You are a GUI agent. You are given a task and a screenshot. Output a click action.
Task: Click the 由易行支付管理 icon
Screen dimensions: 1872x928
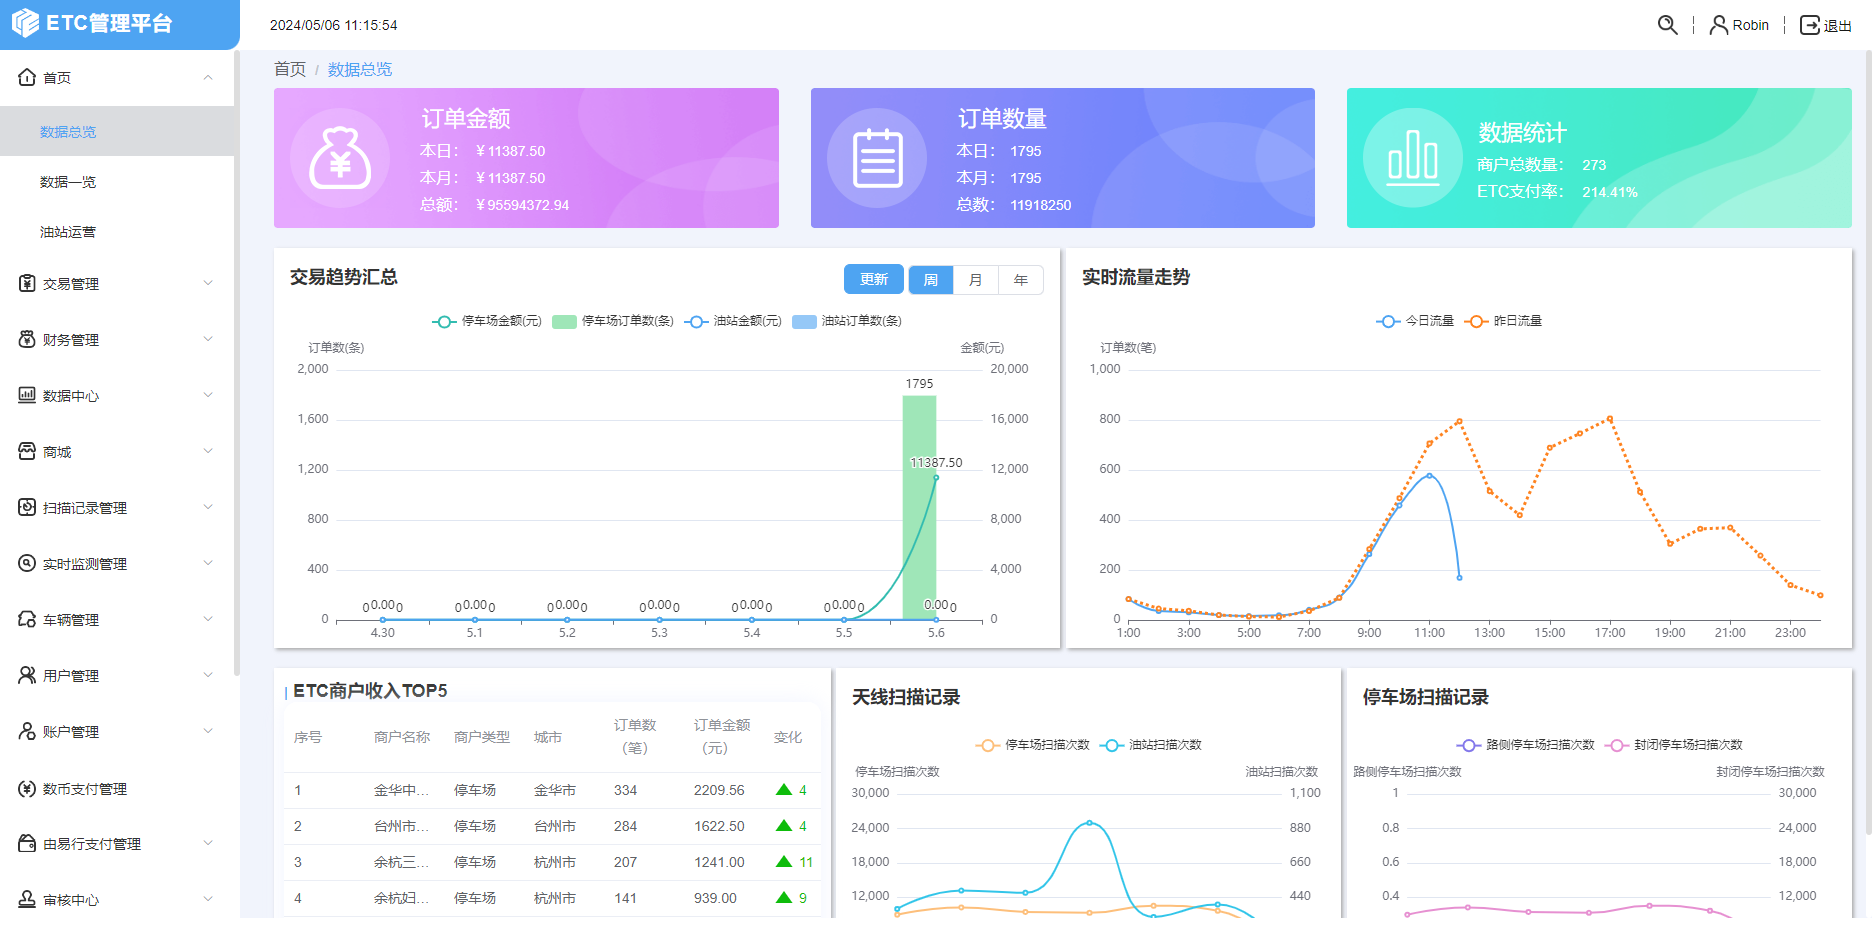click(x=27, y=843)
